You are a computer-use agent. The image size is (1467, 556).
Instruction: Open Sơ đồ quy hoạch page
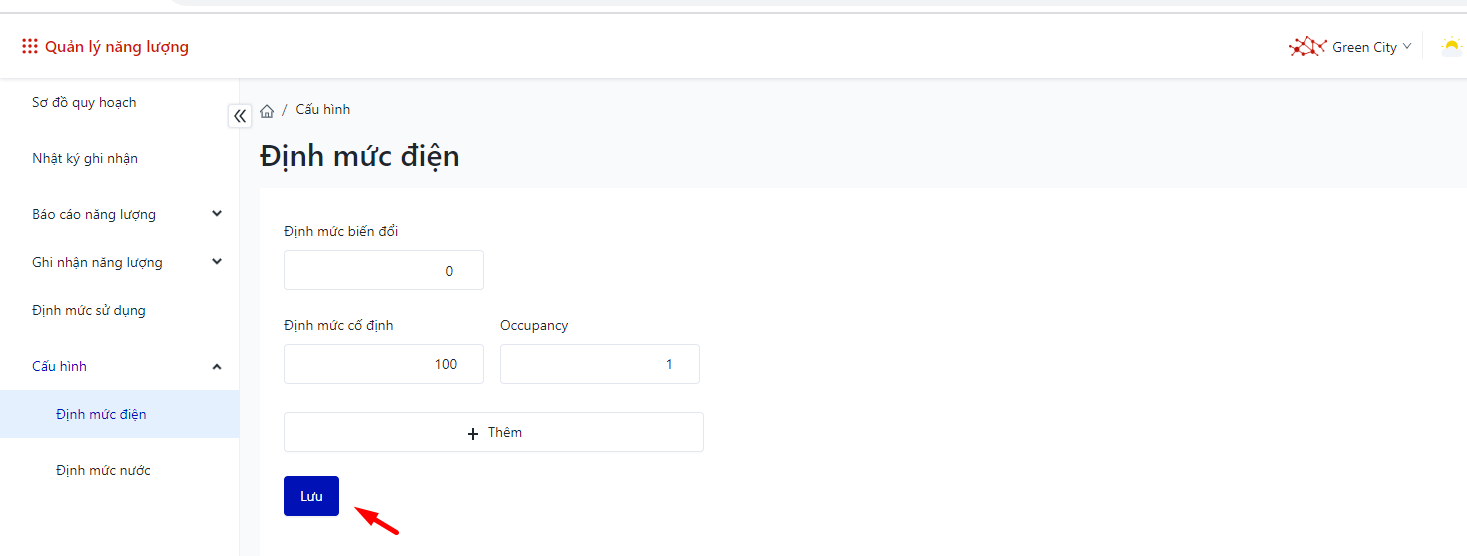84,102
